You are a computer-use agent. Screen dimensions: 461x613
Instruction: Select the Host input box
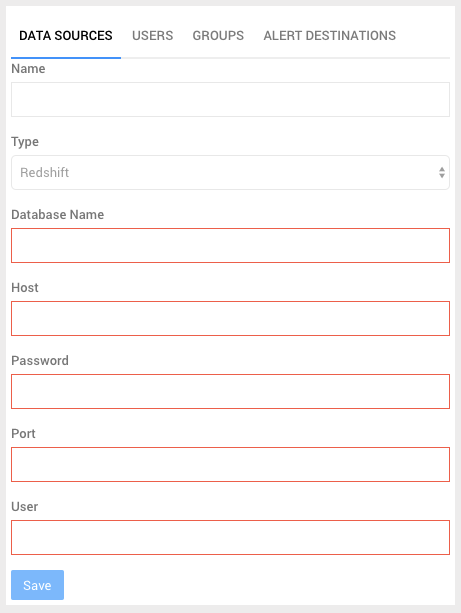pyautogui.click(x=230, y=319)
